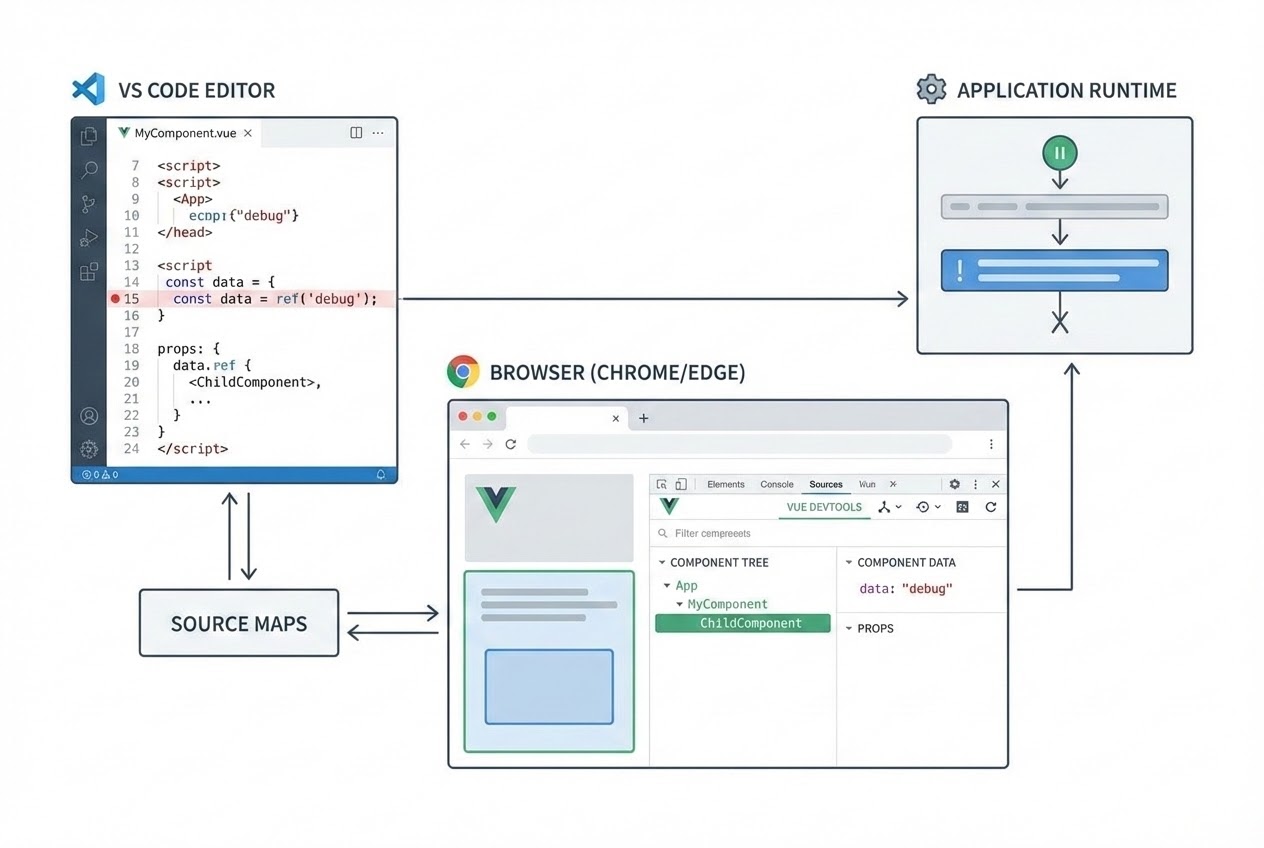Click the <ChildComponent> code on line 20
The height and width of the screenshot is (848, 1264).
coord(255,382)
